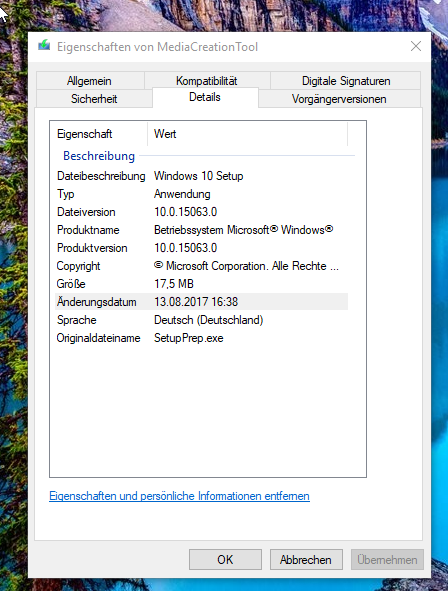
Task: Select the Beschreibung group heading
Action: tap(99, 156)
